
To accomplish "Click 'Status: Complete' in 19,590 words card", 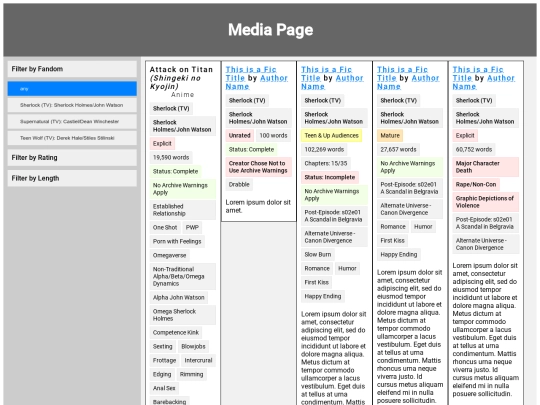I will pyautogui.click(x=176, y=171).
